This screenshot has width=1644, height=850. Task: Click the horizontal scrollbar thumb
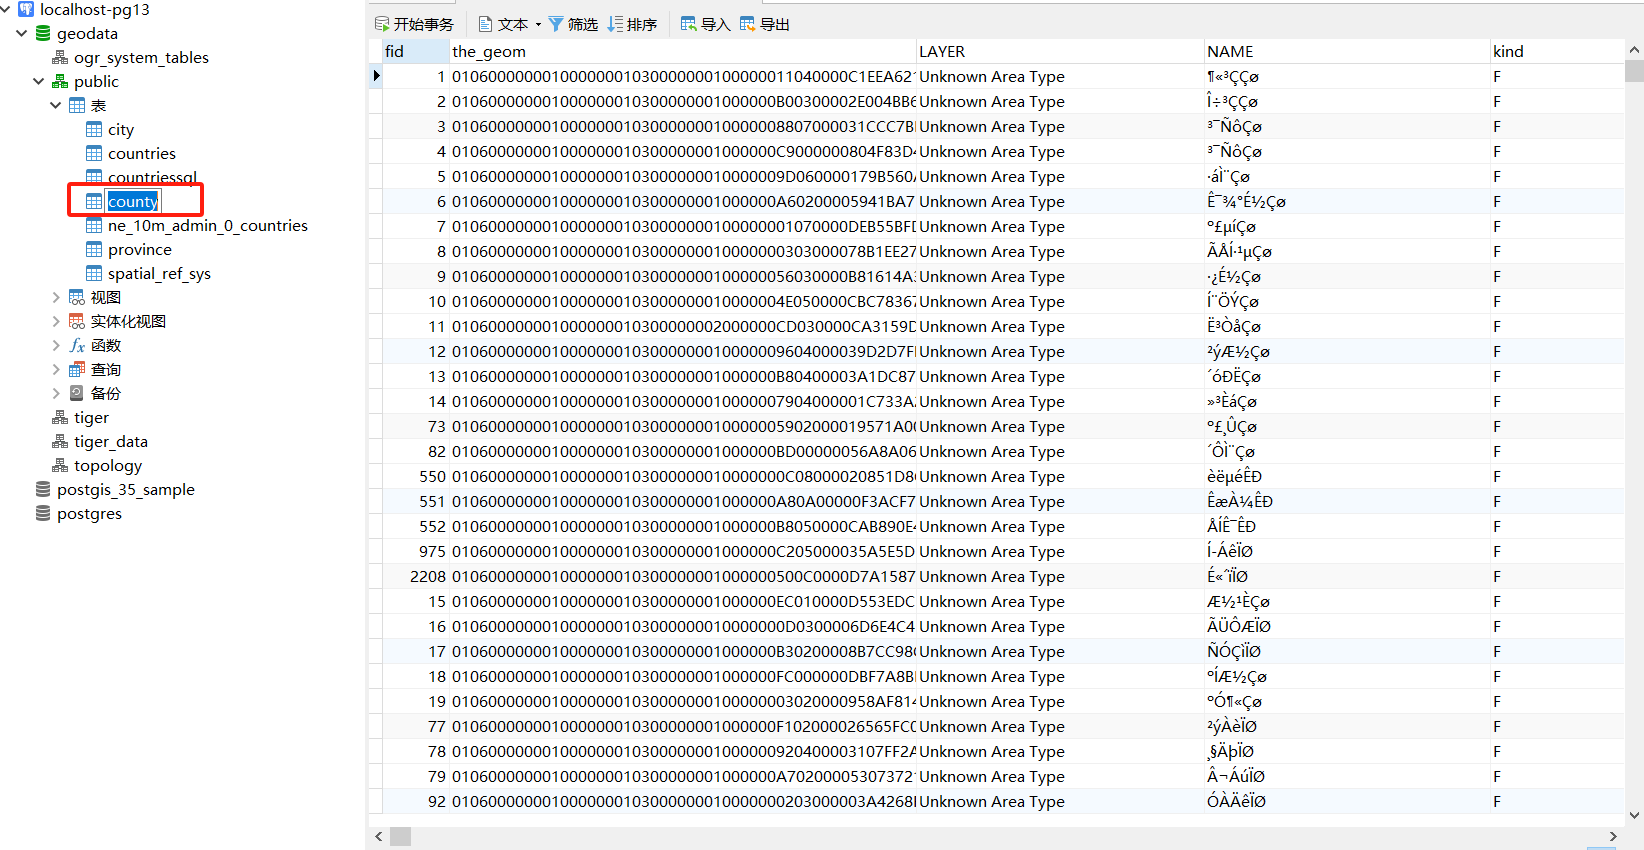pyautogui.click(x=400, y=836)
